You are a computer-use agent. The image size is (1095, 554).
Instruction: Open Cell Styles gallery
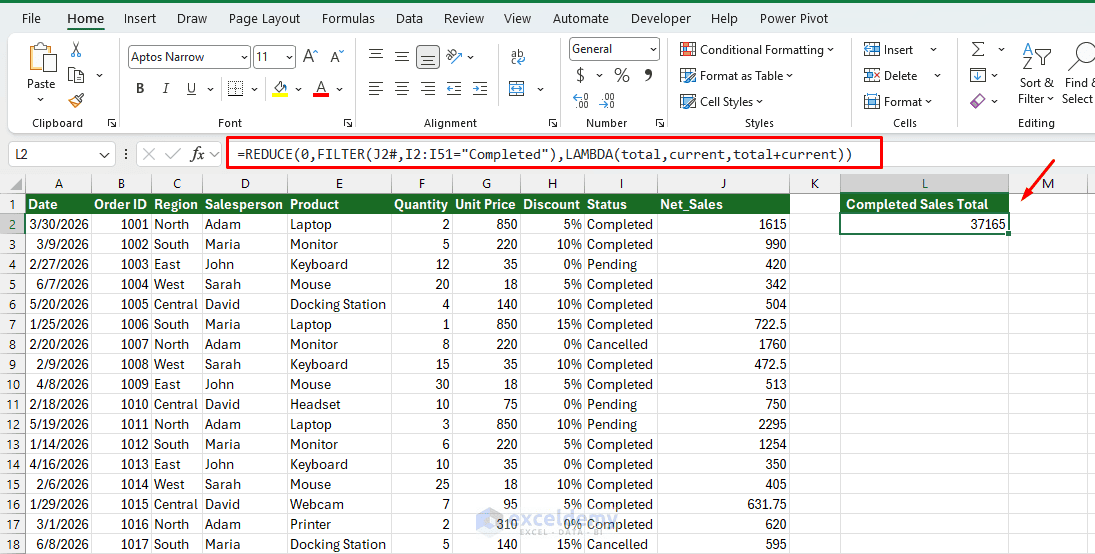(721, 101)
